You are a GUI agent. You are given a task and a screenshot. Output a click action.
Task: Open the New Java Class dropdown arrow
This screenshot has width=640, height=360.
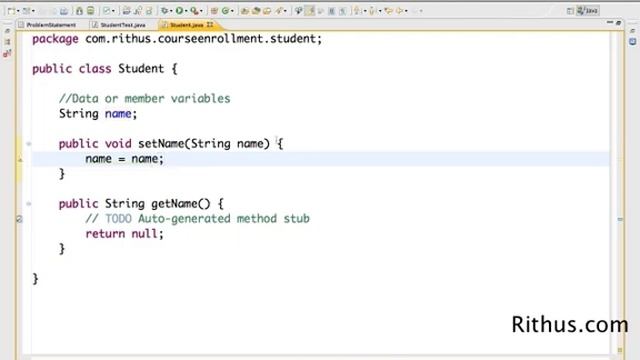point(232,11)
